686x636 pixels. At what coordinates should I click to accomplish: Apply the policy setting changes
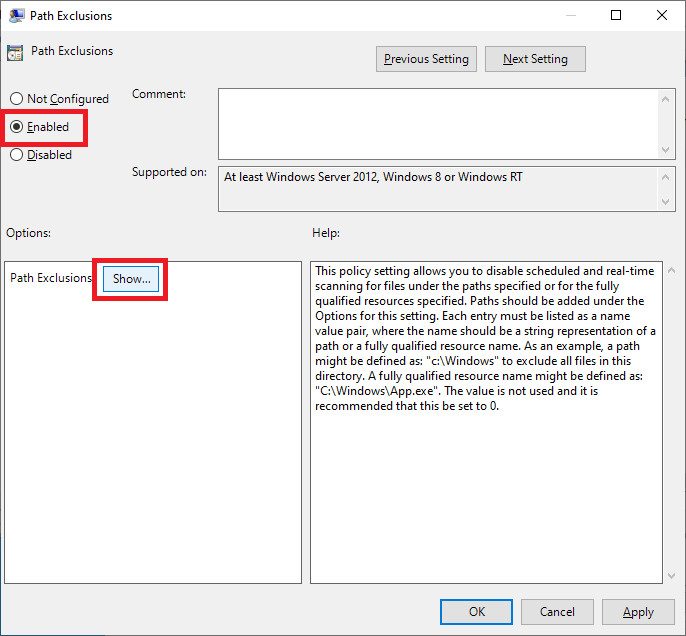tap(638, 611)
